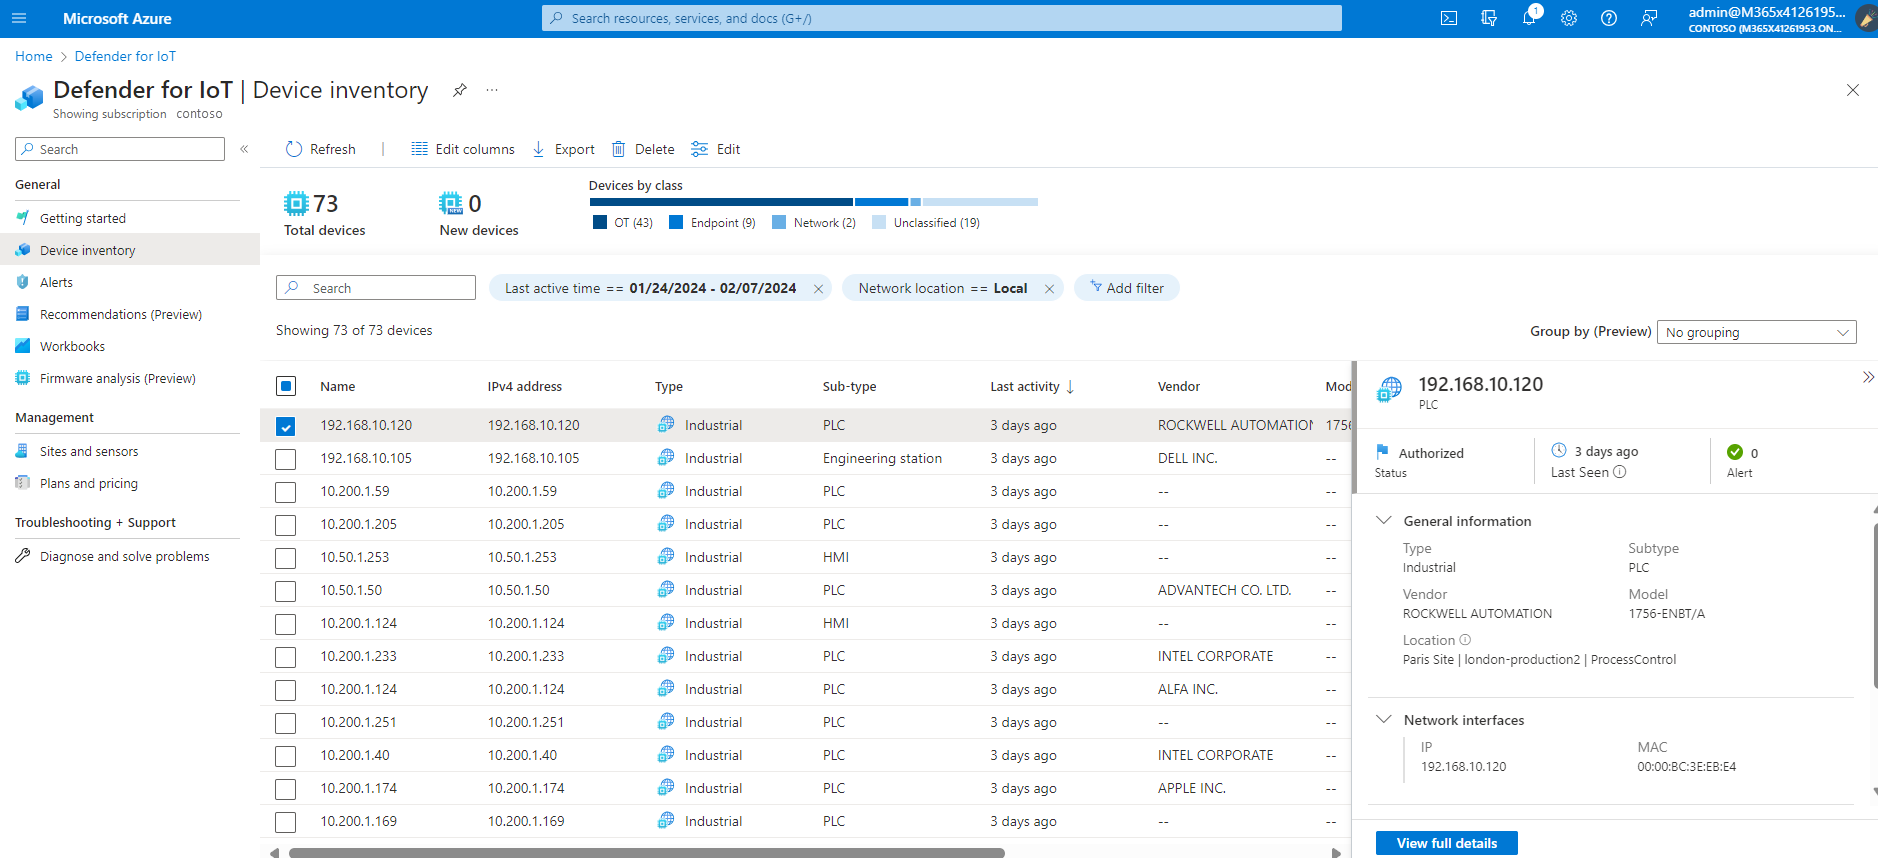The width and height of the screenshot is (1878, 858).
Task: Tick the 10.50.1.253 row checkbox
Action: point(286,558)
